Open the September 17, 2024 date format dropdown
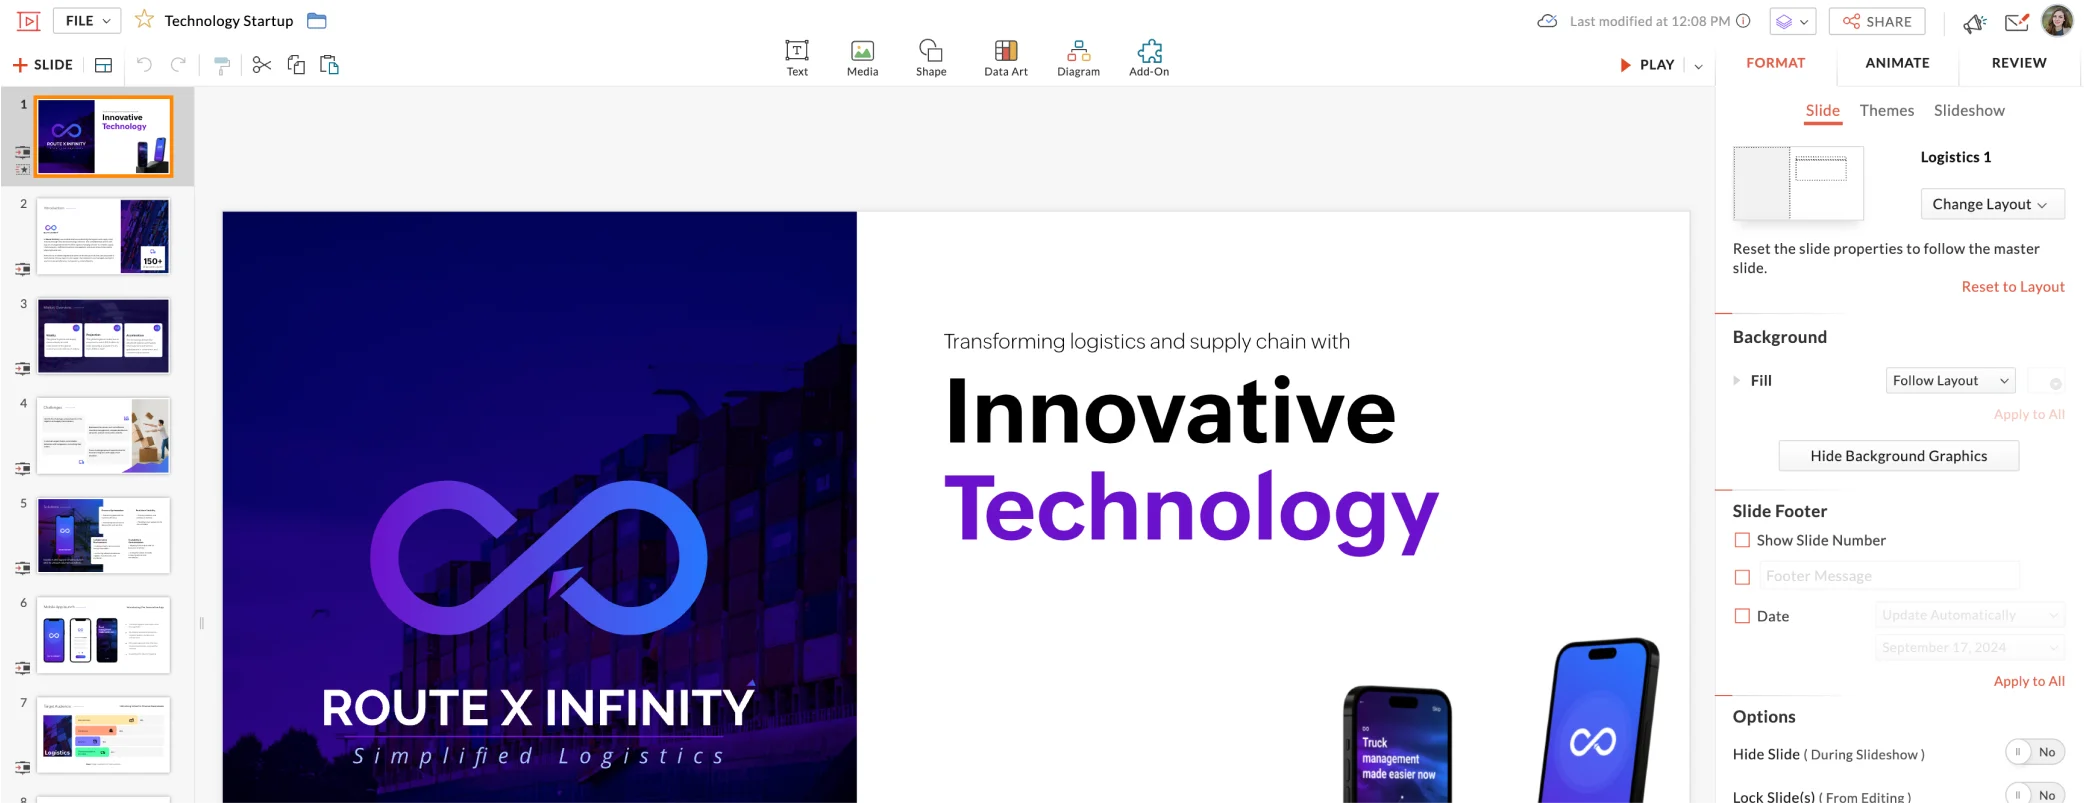Viewport: 2084px width, 803px height. point(1969,647)
